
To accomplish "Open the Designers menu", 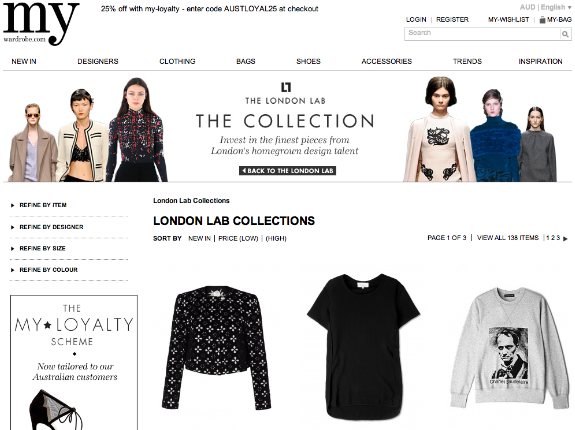I will point(98,61).
